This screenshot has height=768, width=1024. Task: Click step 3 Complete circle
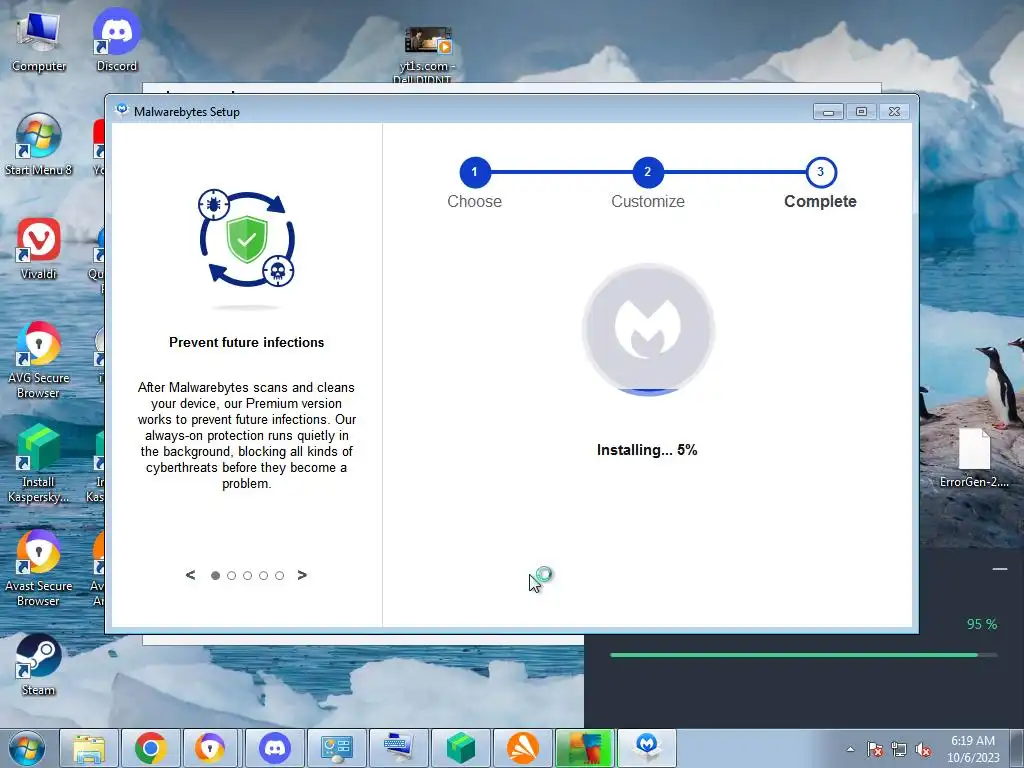pyautogui.click(x=821, y=172)
